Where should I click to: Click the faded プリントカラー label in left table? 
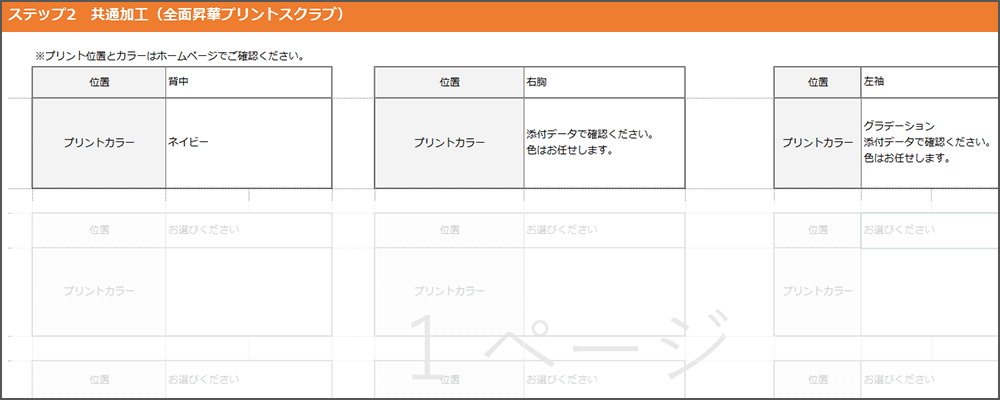click(99, 291)
